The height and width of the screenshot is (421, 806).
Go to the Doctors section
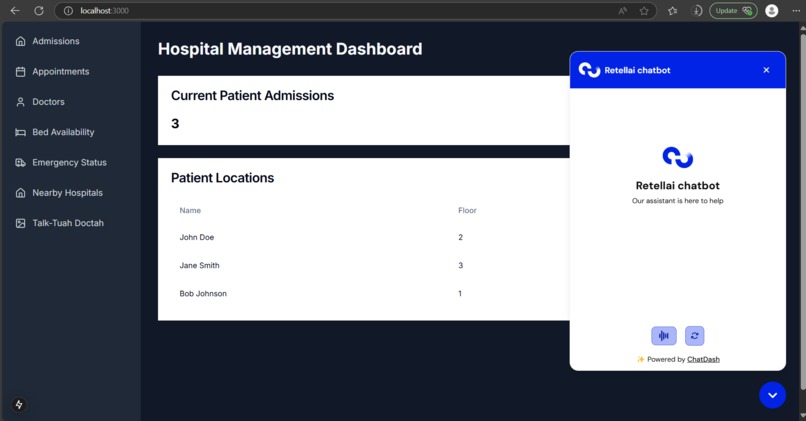(40, 102)
